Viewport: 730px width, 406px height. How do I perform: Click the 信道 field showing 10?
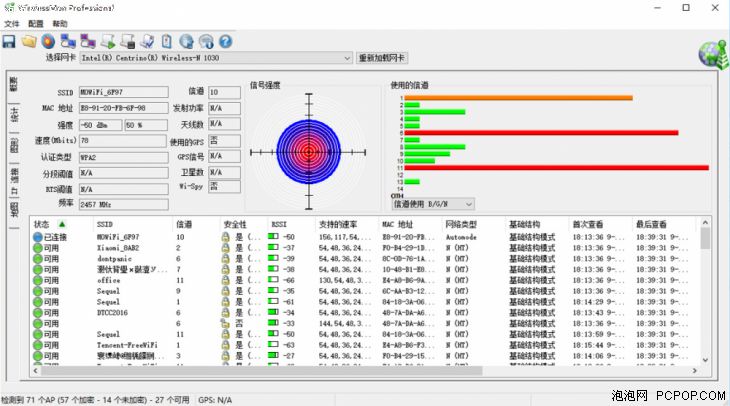(224, 92)
